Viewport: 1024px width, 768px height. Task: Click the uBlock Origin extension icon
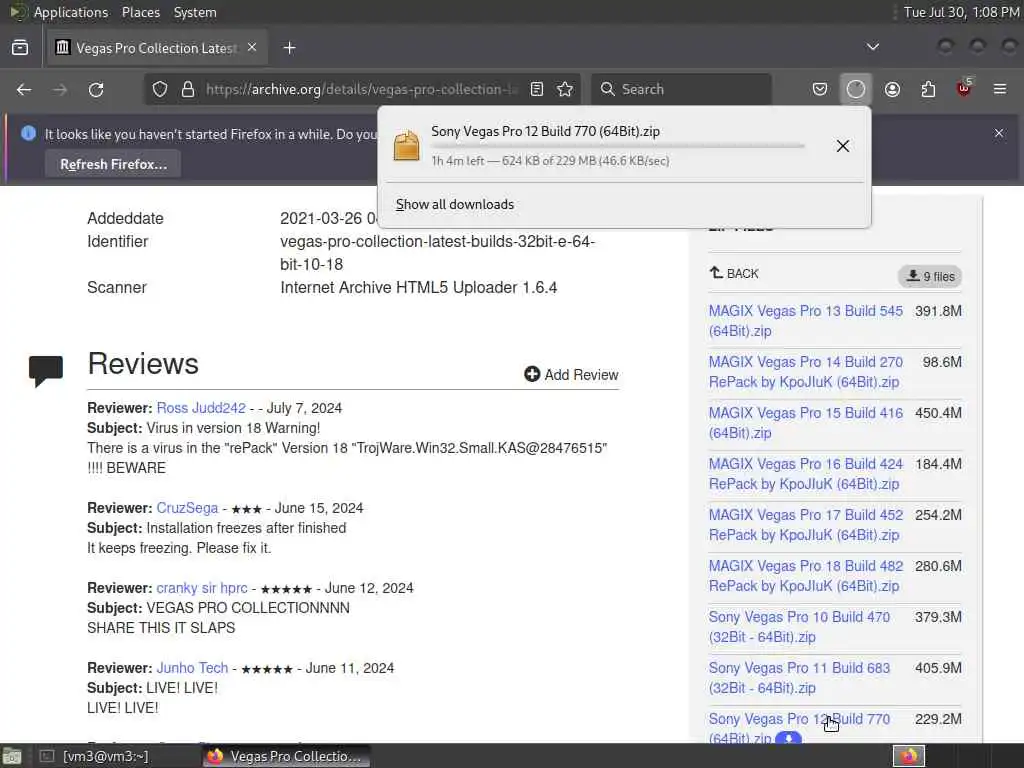click(965, 88)
